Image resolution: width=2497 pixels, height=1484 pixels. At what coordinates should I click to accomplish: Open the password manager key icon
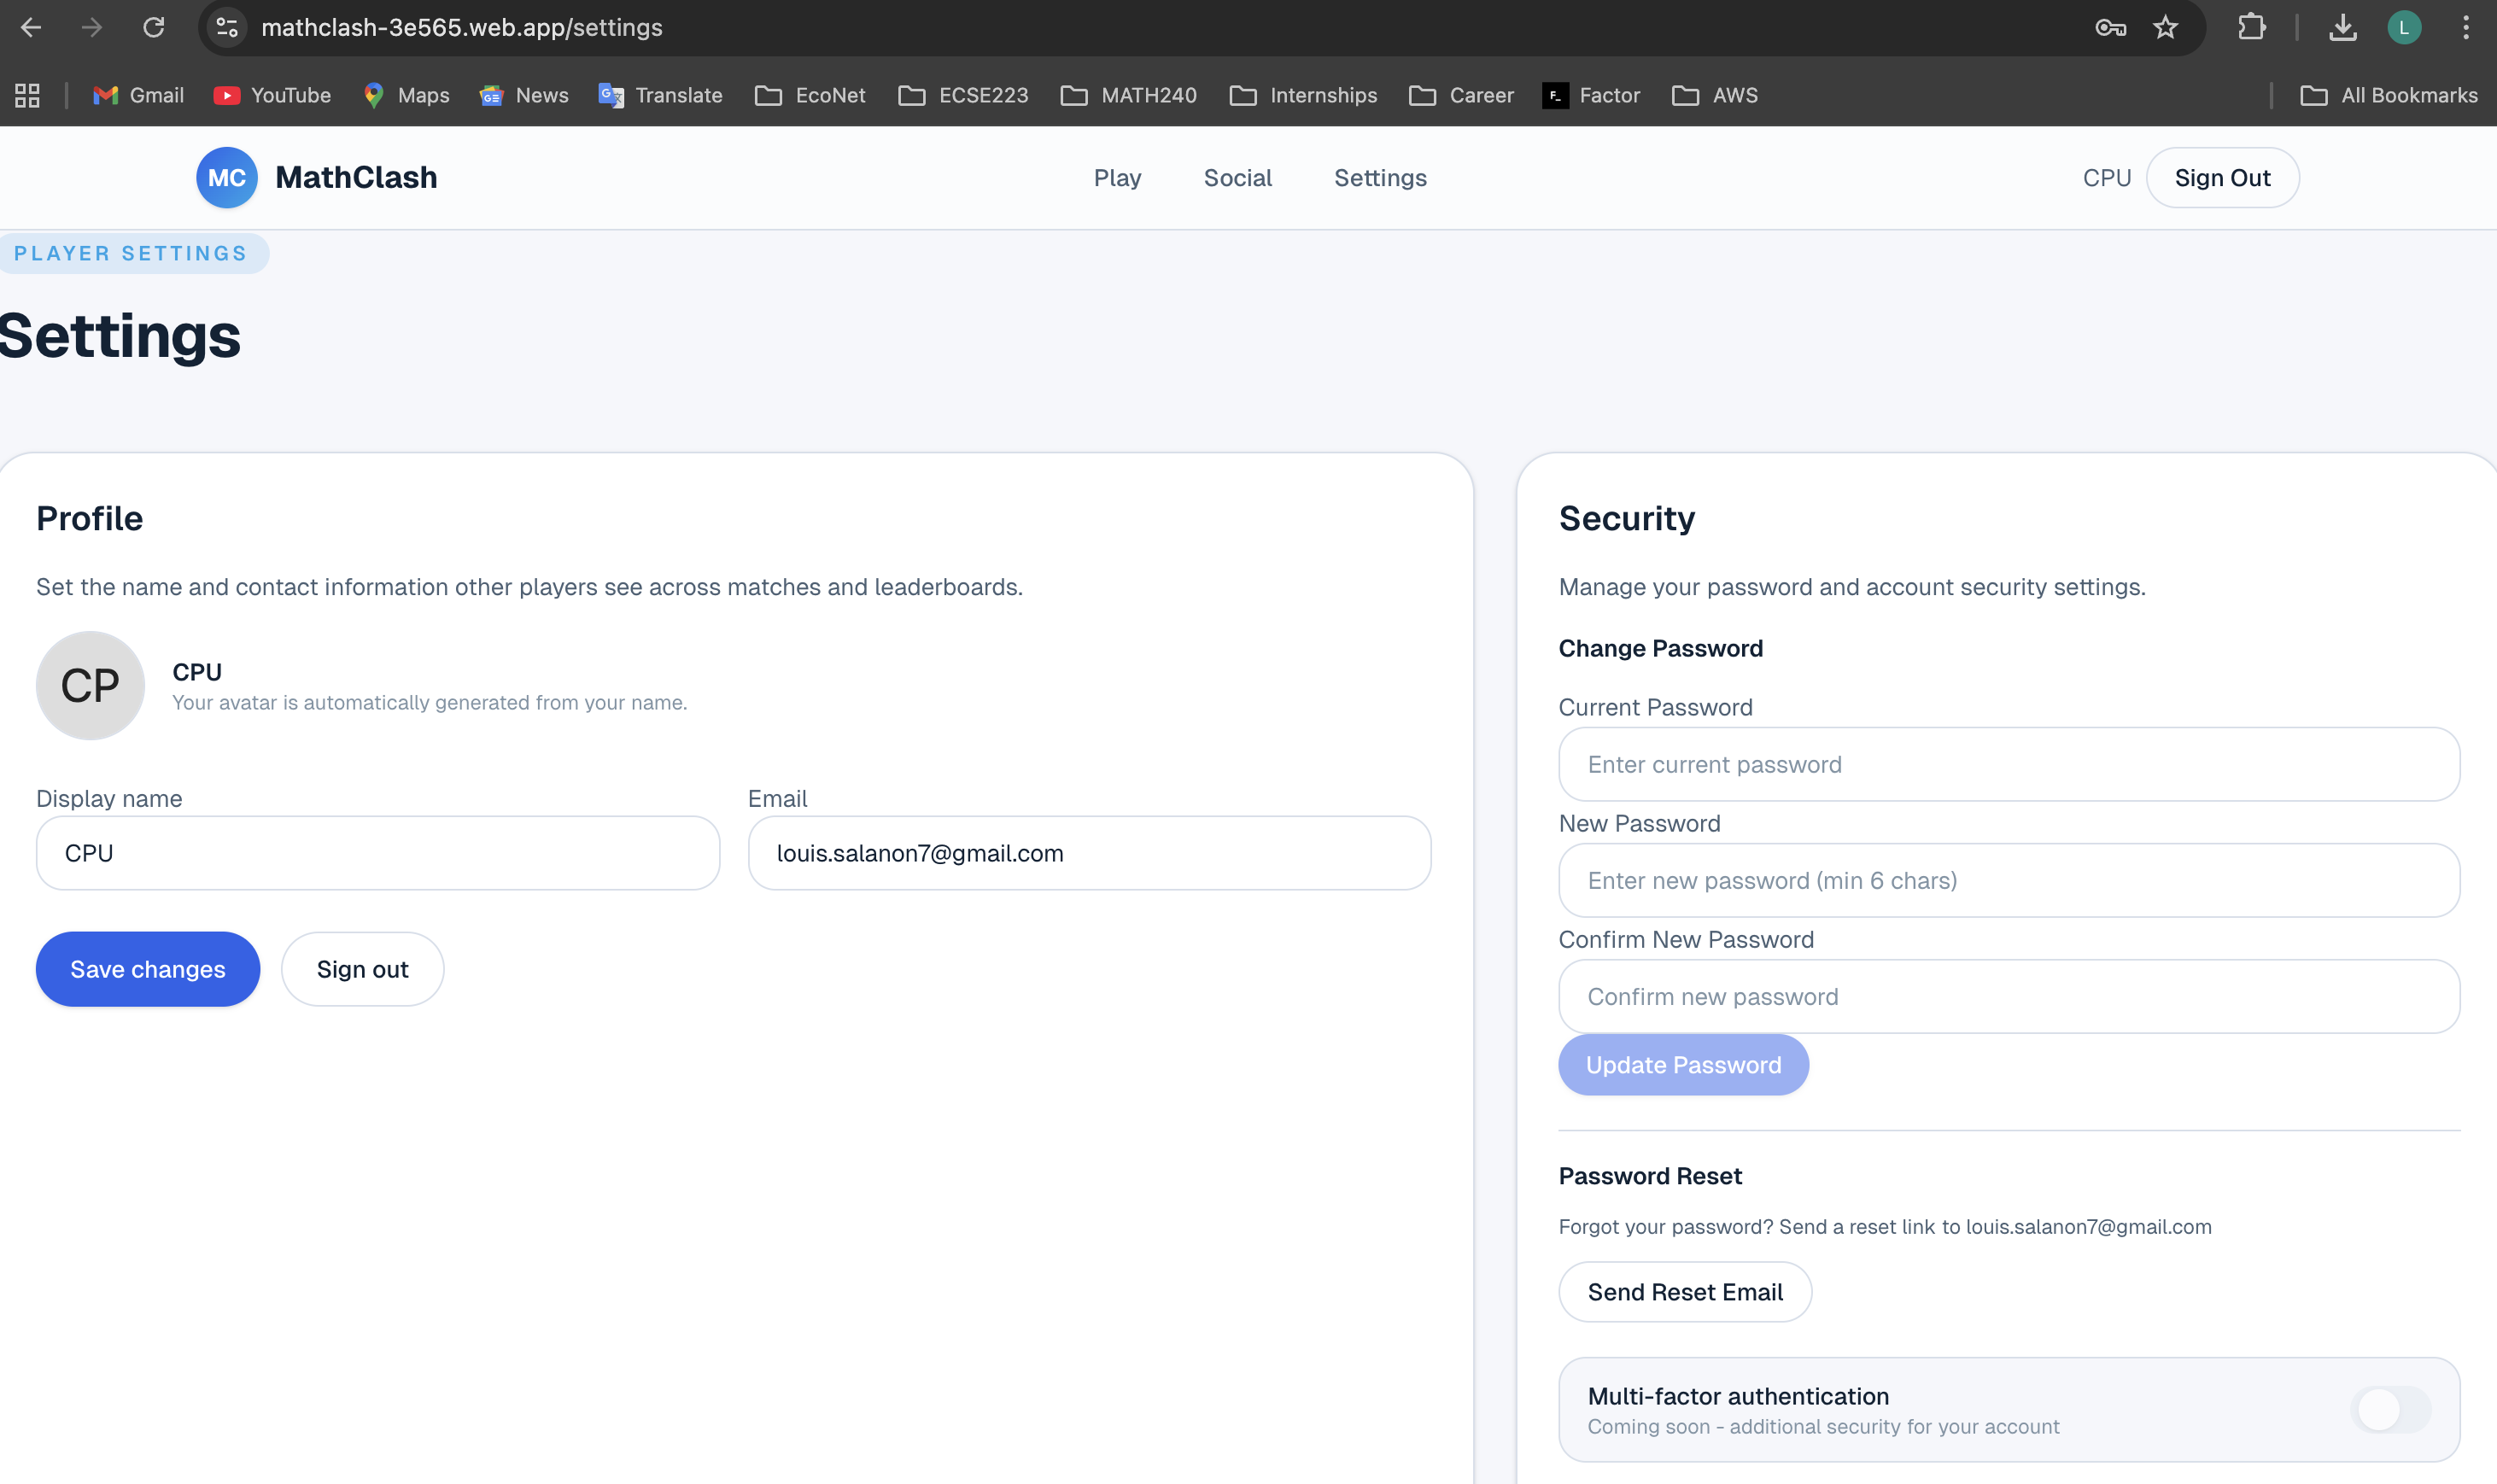[2110, 27]
